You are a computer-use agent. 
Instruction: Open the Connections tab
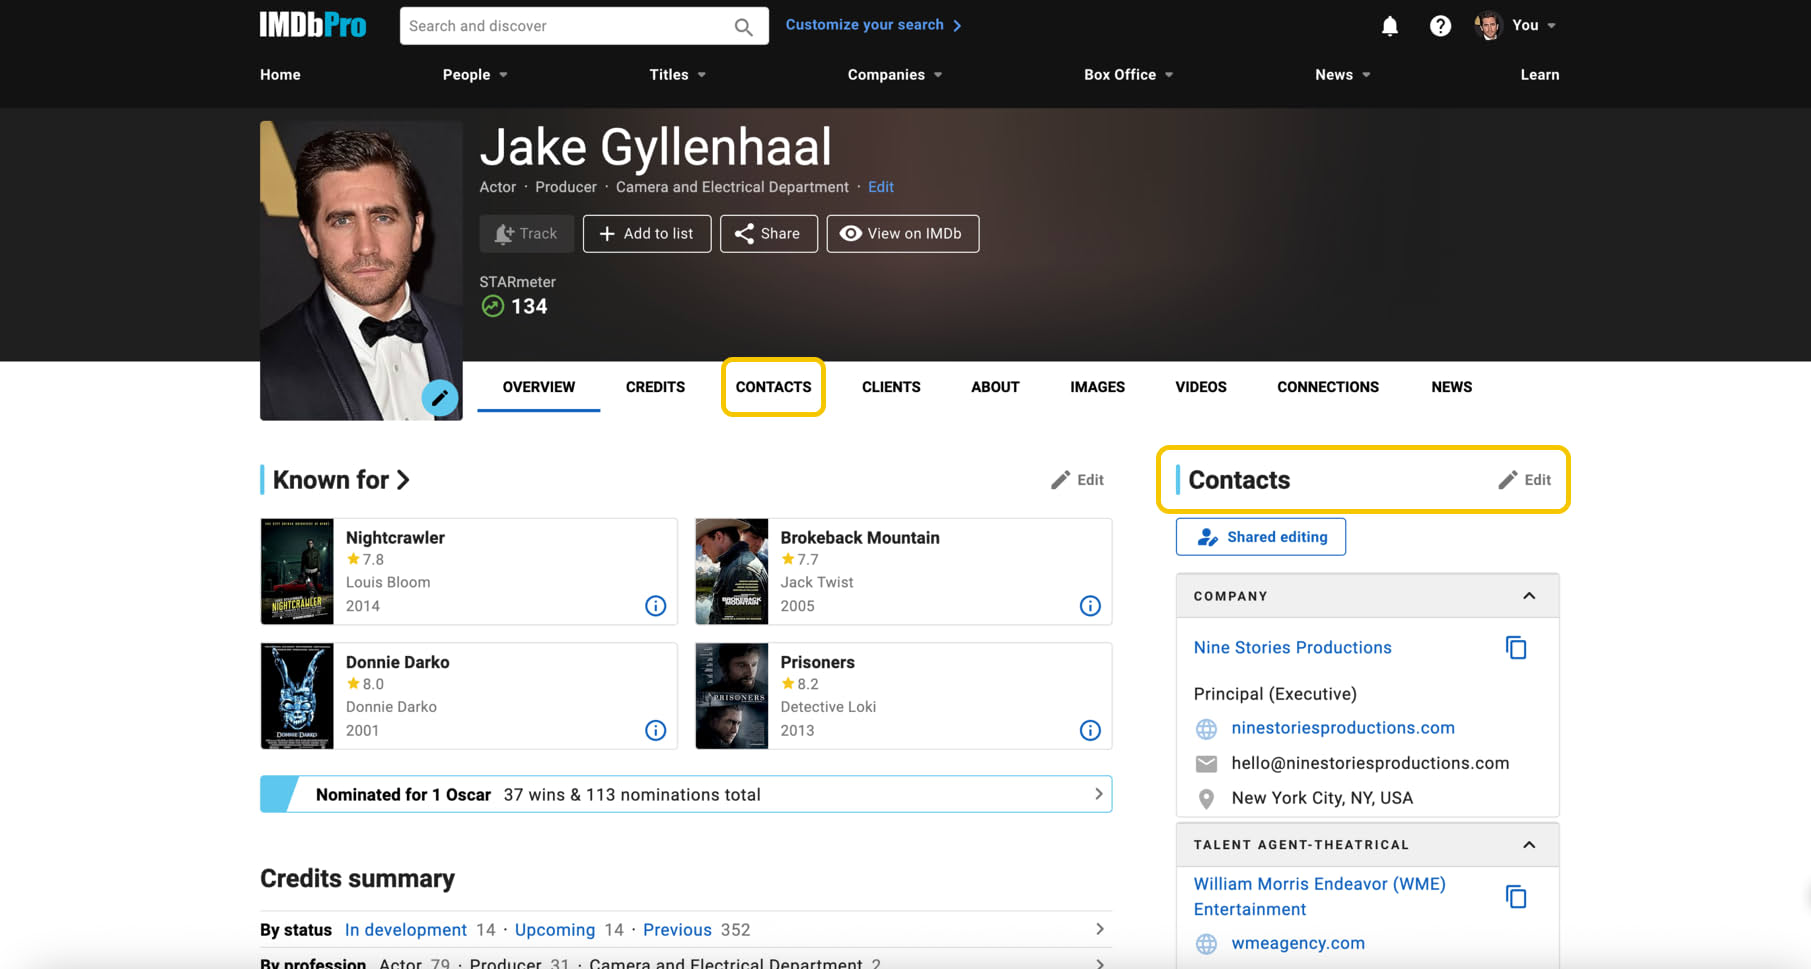point(1327,387)
